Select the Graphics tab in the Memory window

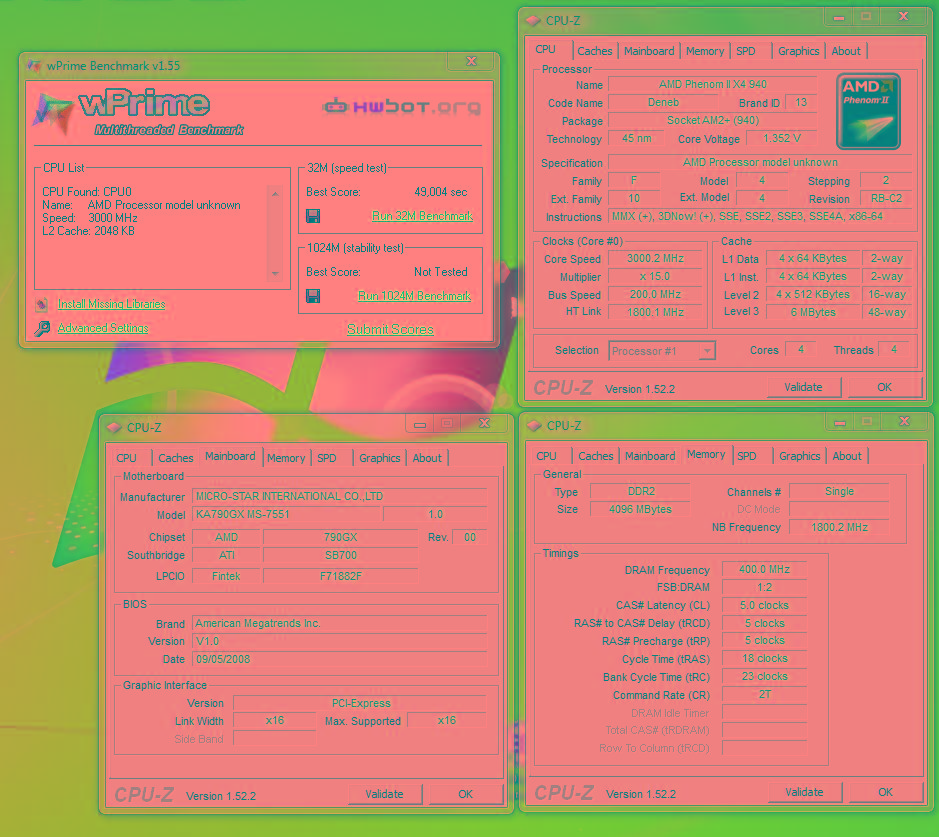click(x=799, y=456)
